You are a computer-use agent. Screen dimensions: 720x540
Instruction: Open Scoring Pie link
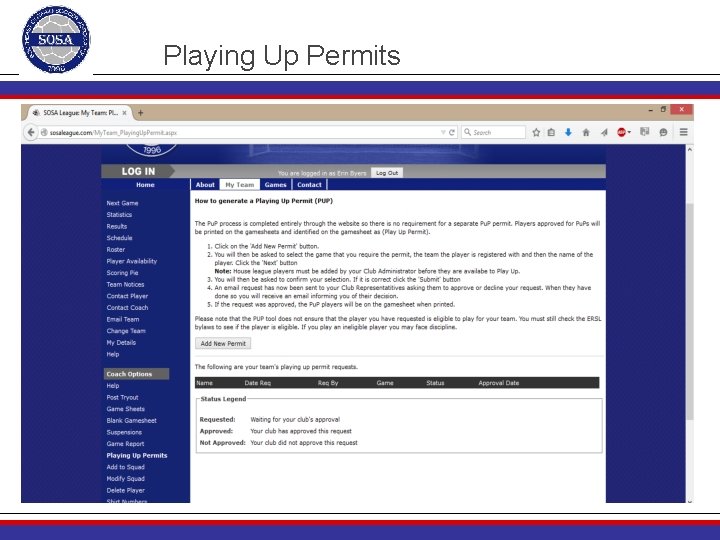pyautogui.click(x=122, y=273)
